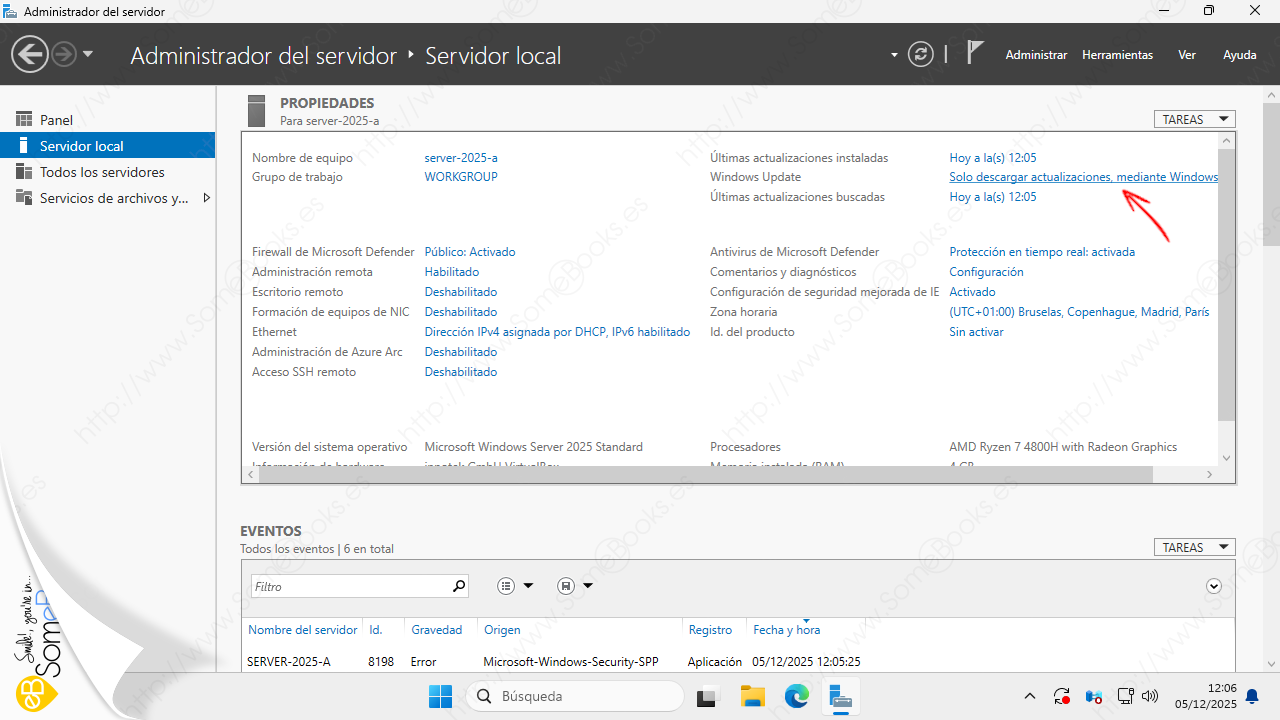Click the back navigation arrow button

point(30,55)
